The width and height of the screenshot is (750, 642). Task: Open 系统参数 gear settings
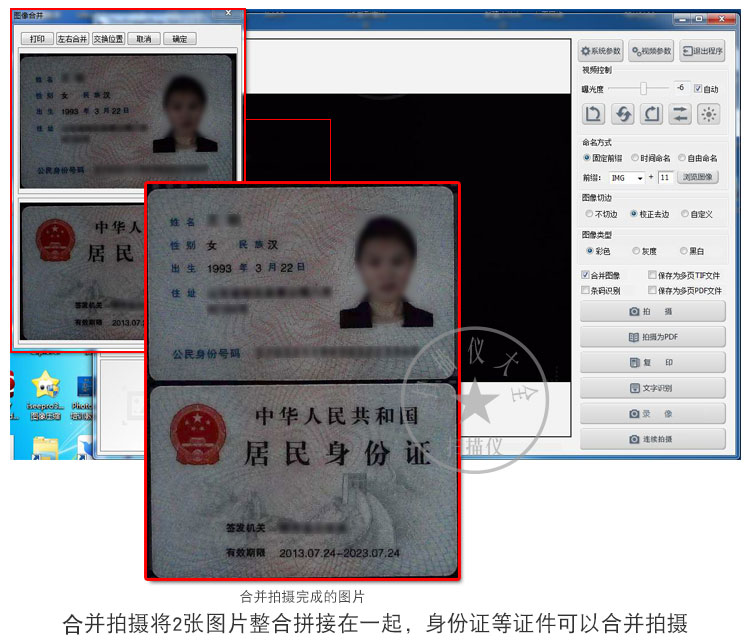tap(601, 51)
